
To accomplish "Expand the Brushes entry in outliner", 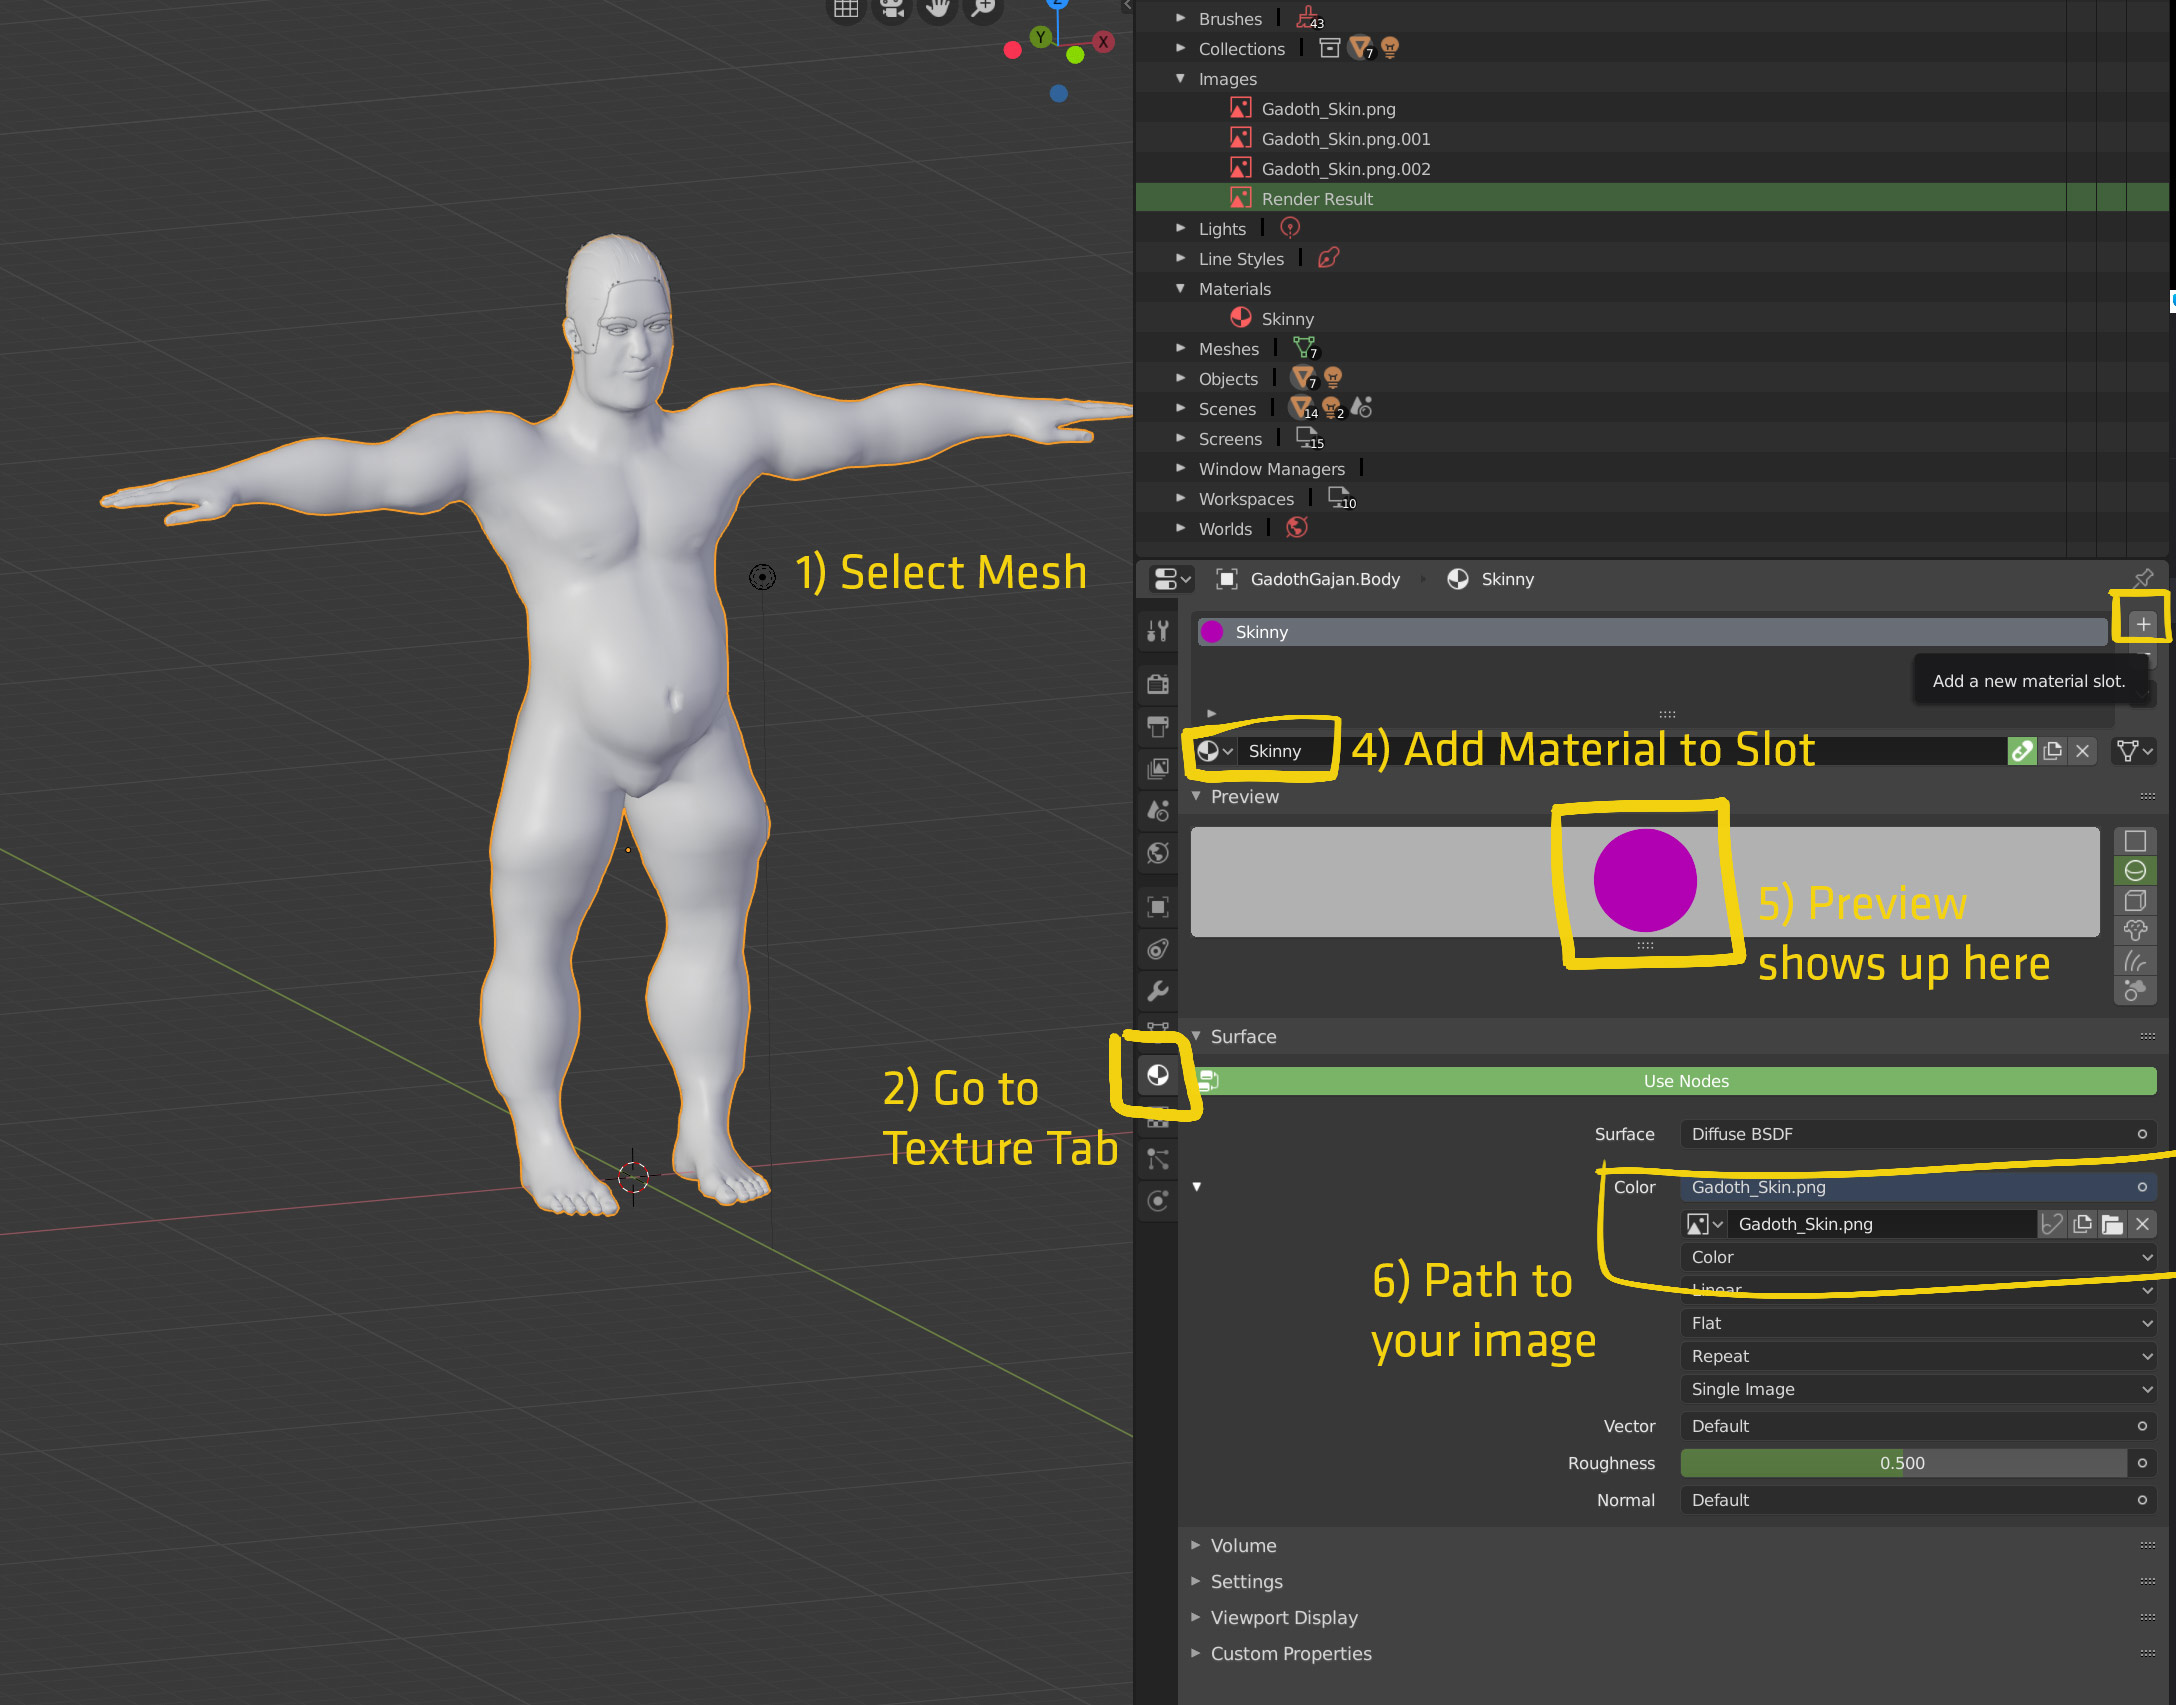I will point(1180,18).
